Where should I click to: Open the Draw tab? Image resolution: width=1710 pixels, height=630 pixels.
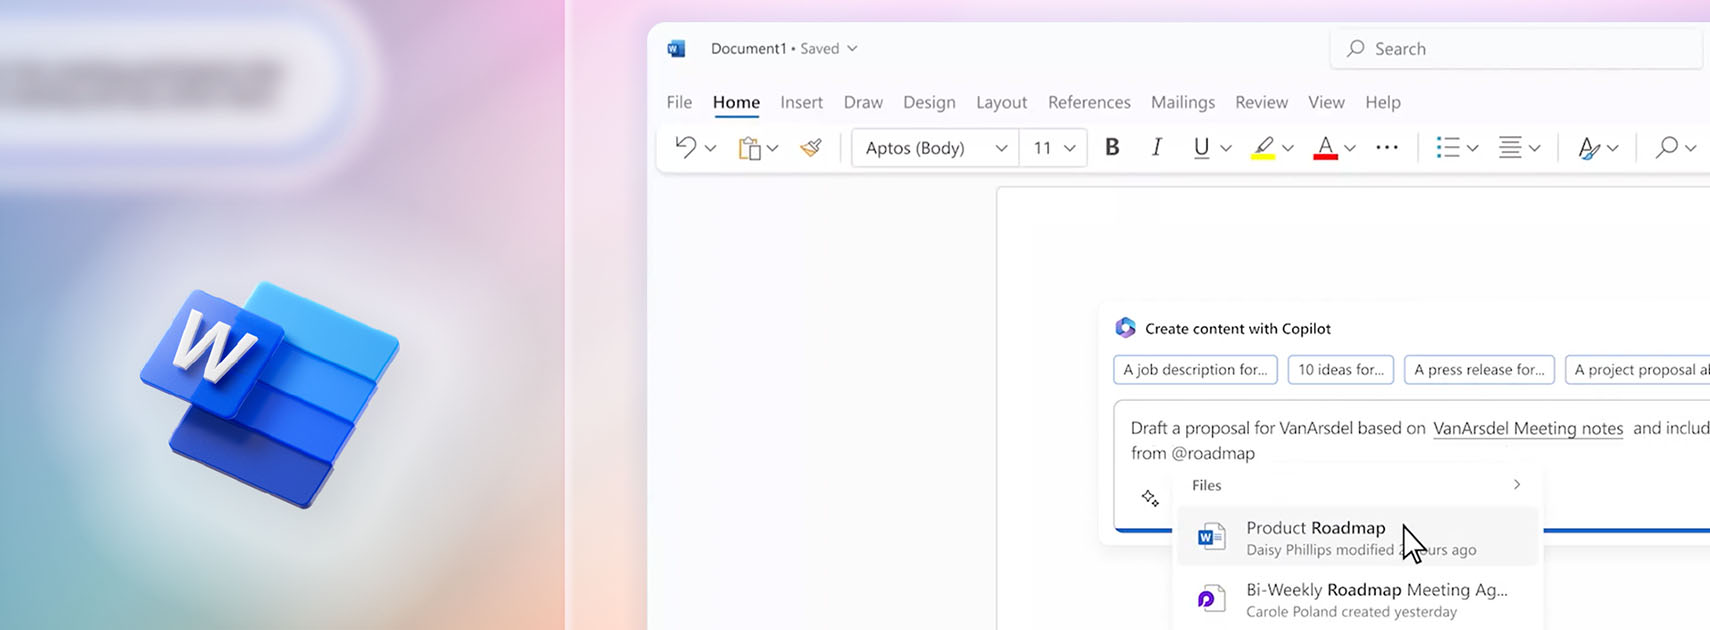tap(863, 102)
